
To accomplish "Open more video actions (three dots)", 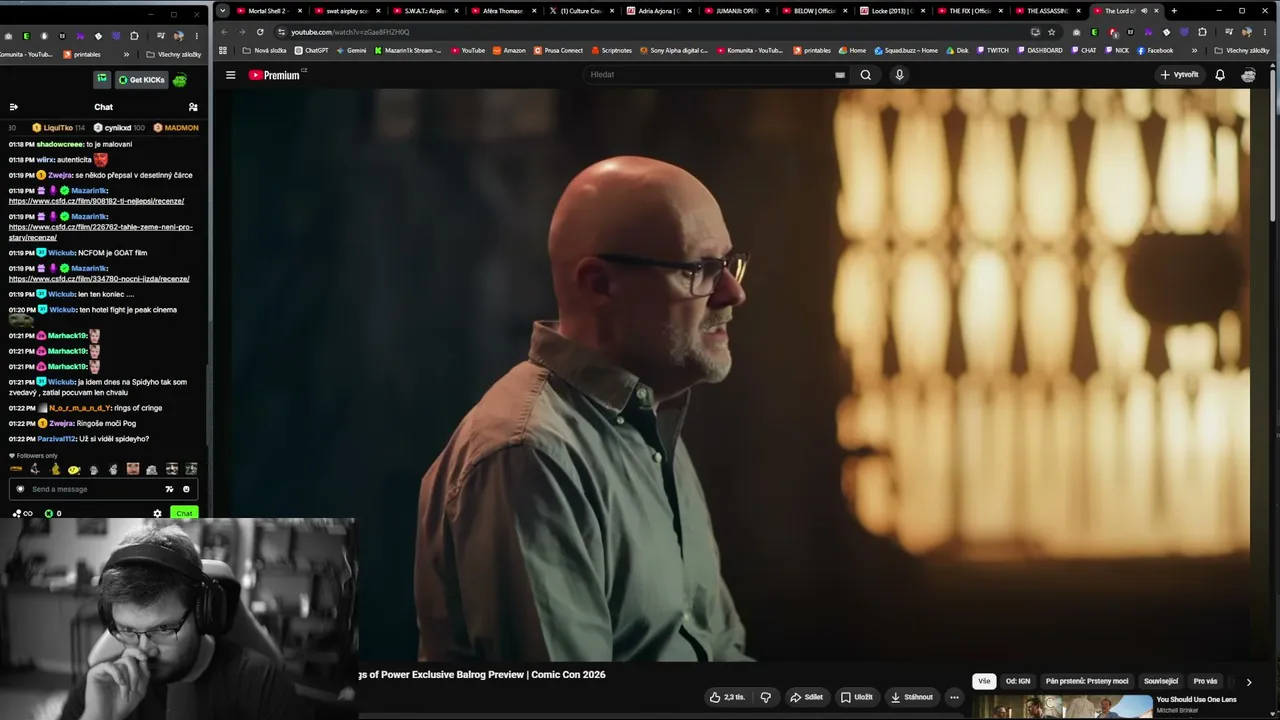I will (x=954, y=697).
